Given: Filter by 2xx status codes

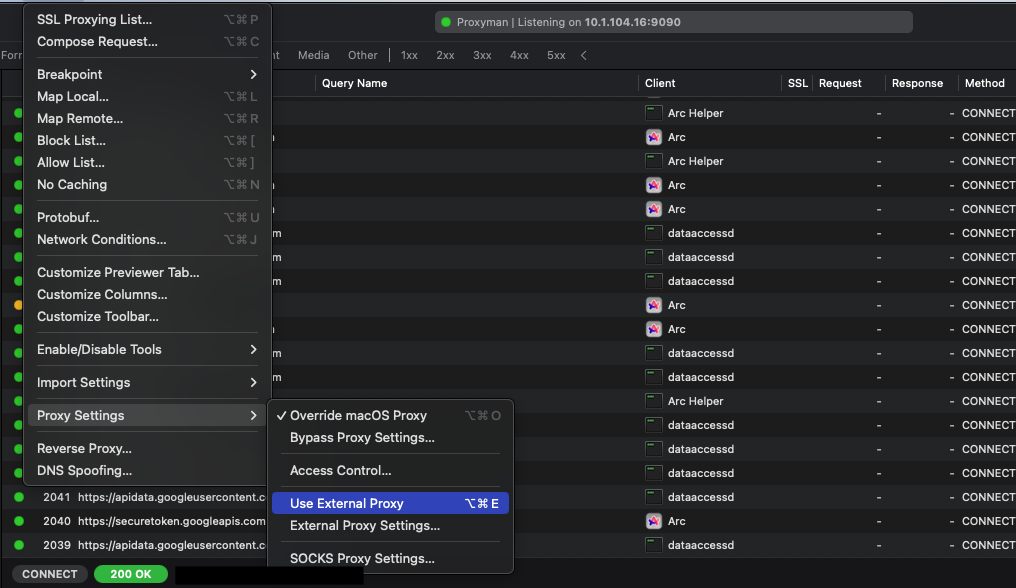Looking at the screenshot, I should 445,56.
